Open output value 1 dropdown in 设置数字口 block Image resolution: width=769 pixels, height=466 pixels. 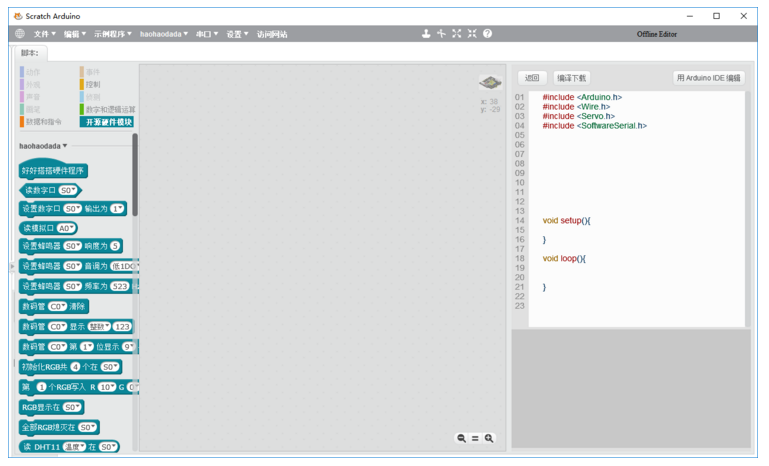(117, 208)
